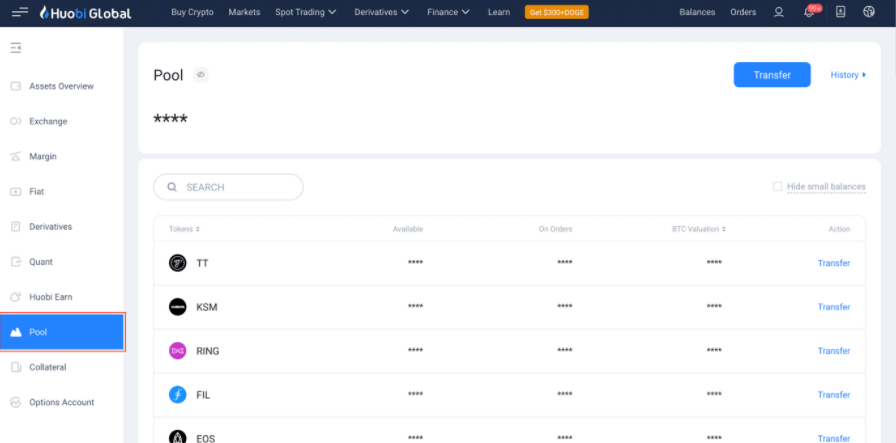Click the Collateral sidebar icon
The width and height of the screenshot is (896, 443).
(16, 367)
